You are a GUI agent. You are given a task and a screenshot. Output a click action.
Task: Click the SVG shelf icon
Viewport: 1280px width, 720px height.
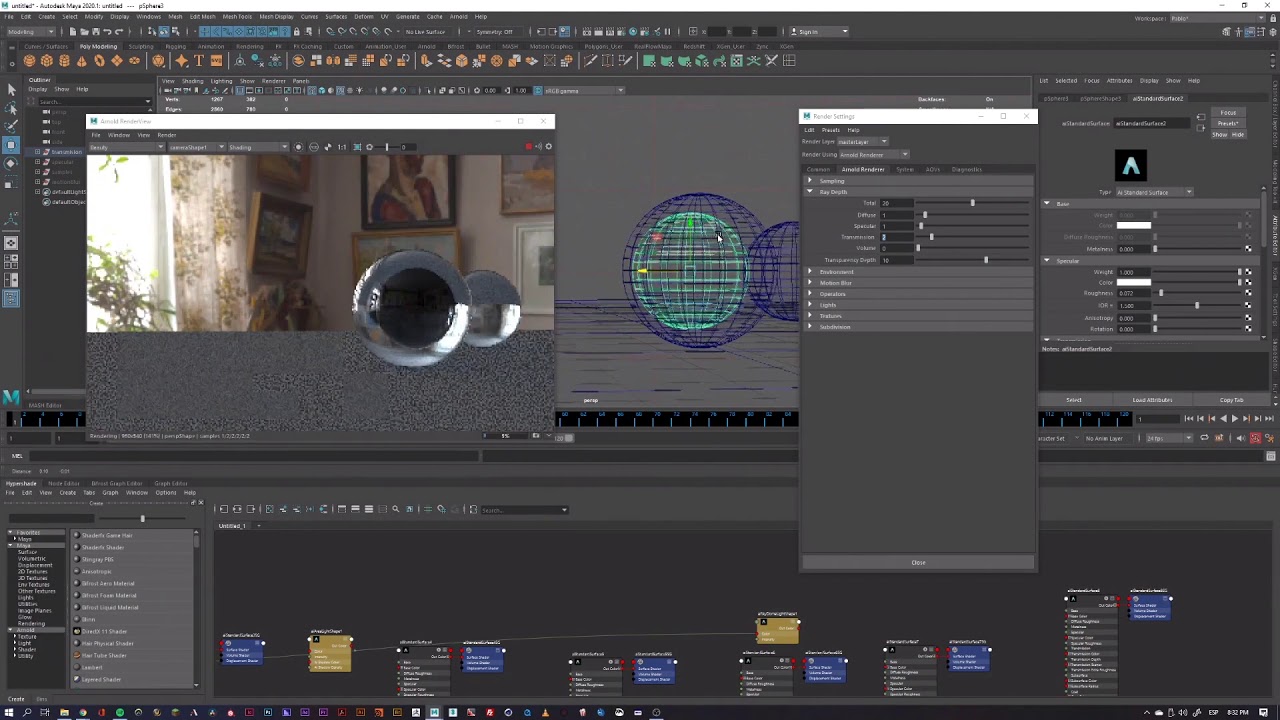click(x=216, y=61)
